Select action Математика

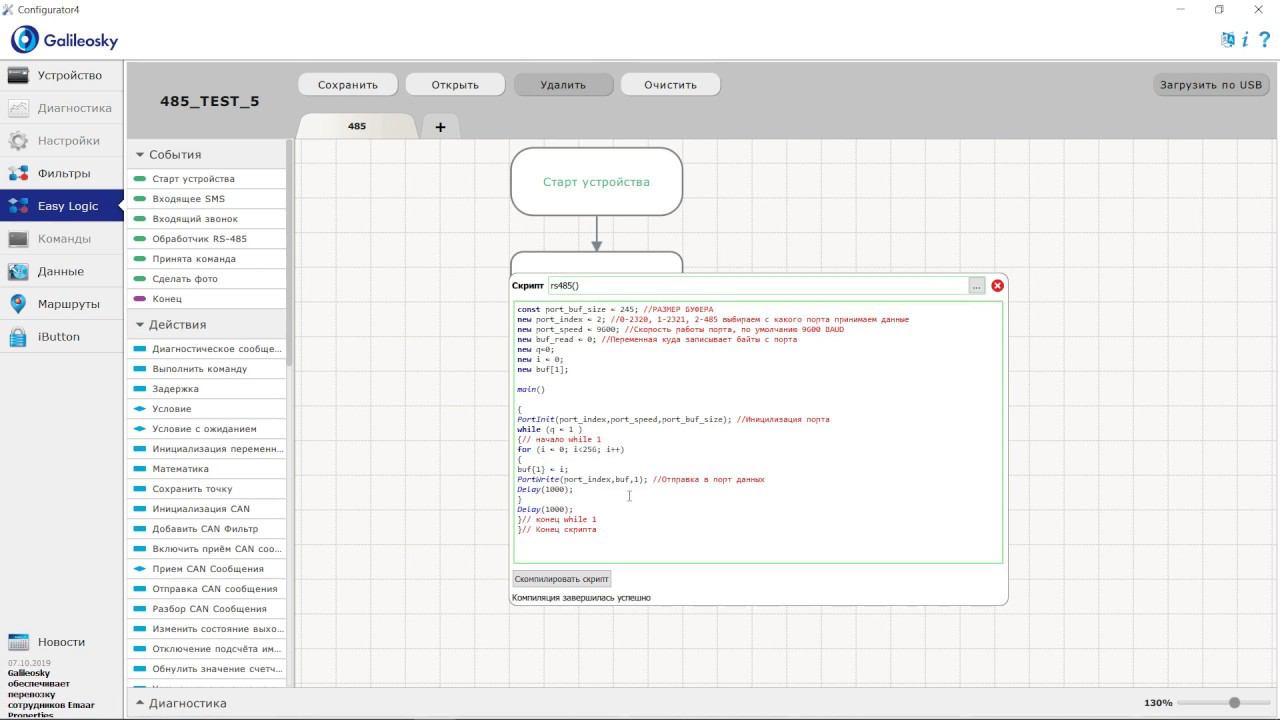coord(206,469)
